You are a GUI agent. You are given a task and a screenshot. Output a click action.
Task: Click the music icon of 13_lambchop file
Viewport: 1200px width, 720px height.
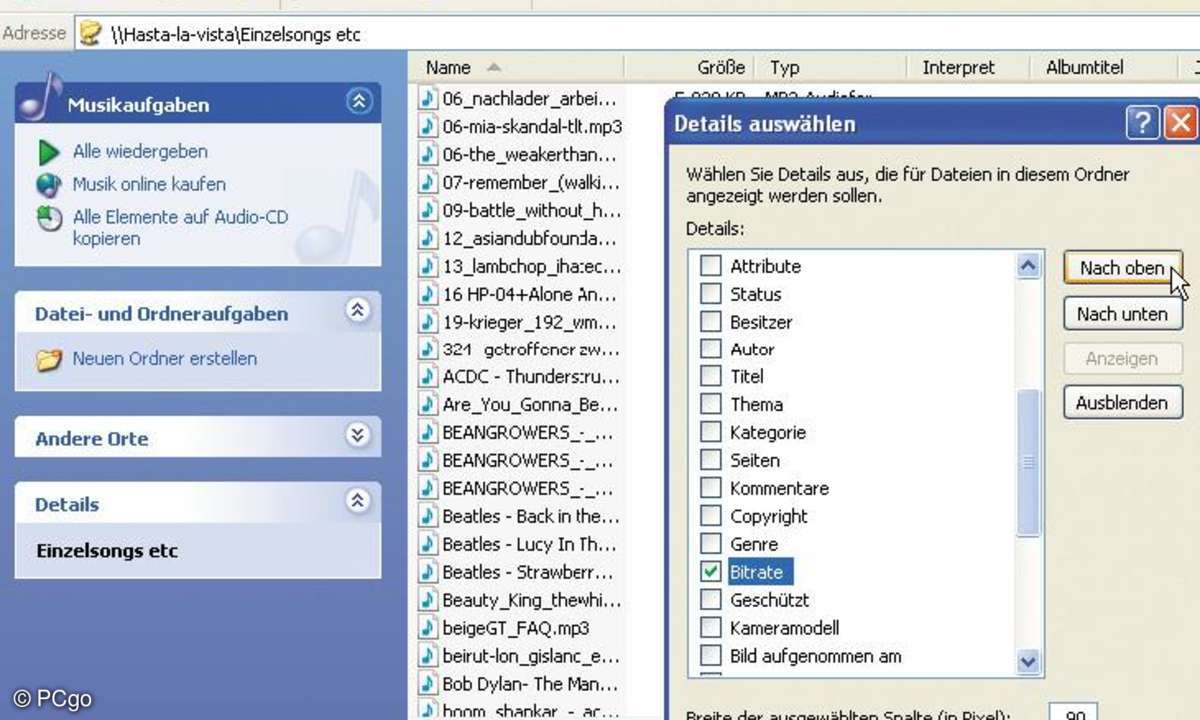(428, 266)
